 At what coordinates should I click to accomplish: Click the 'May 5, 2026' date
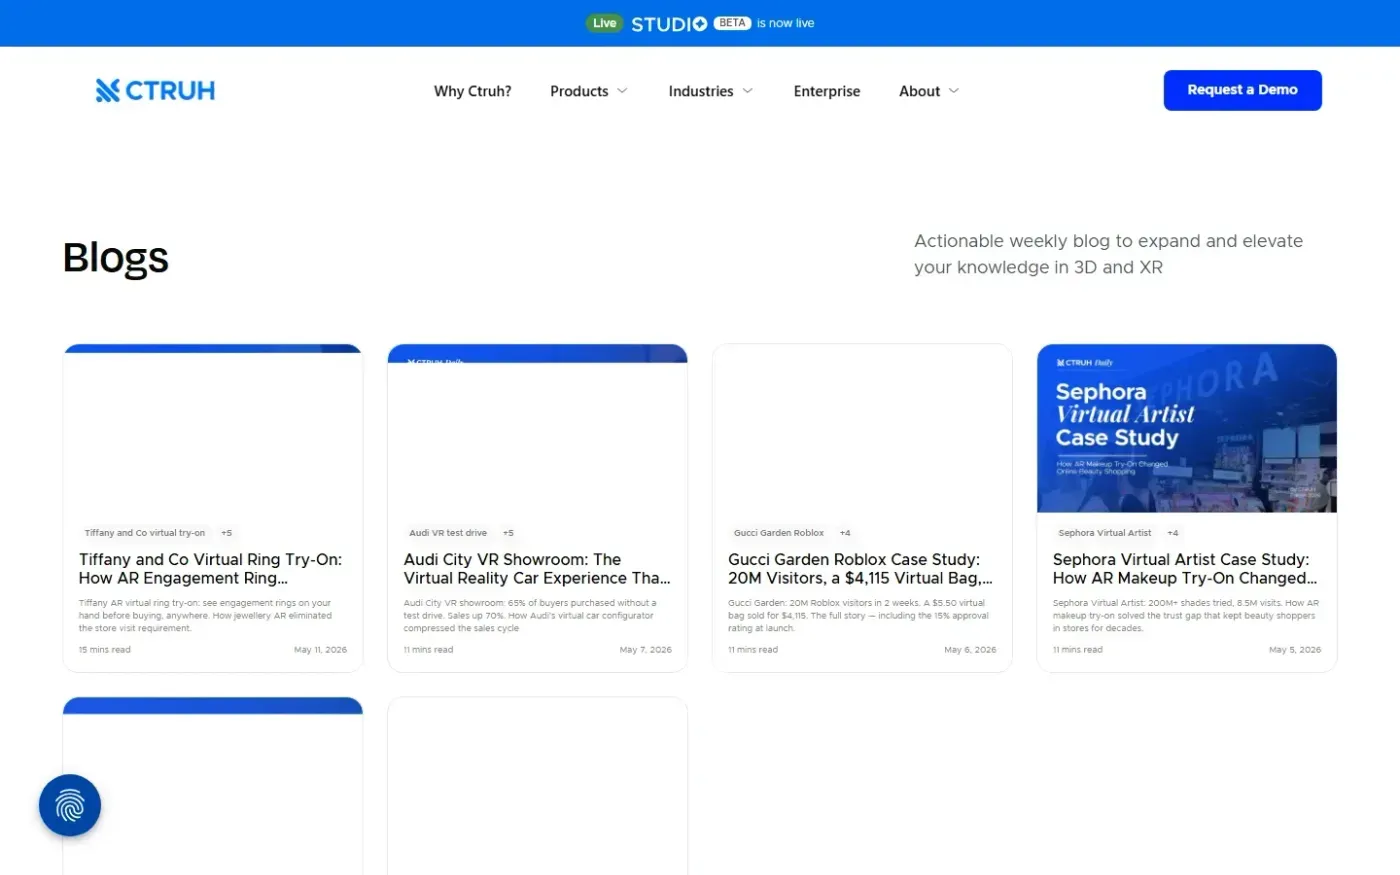(1295, 650)
